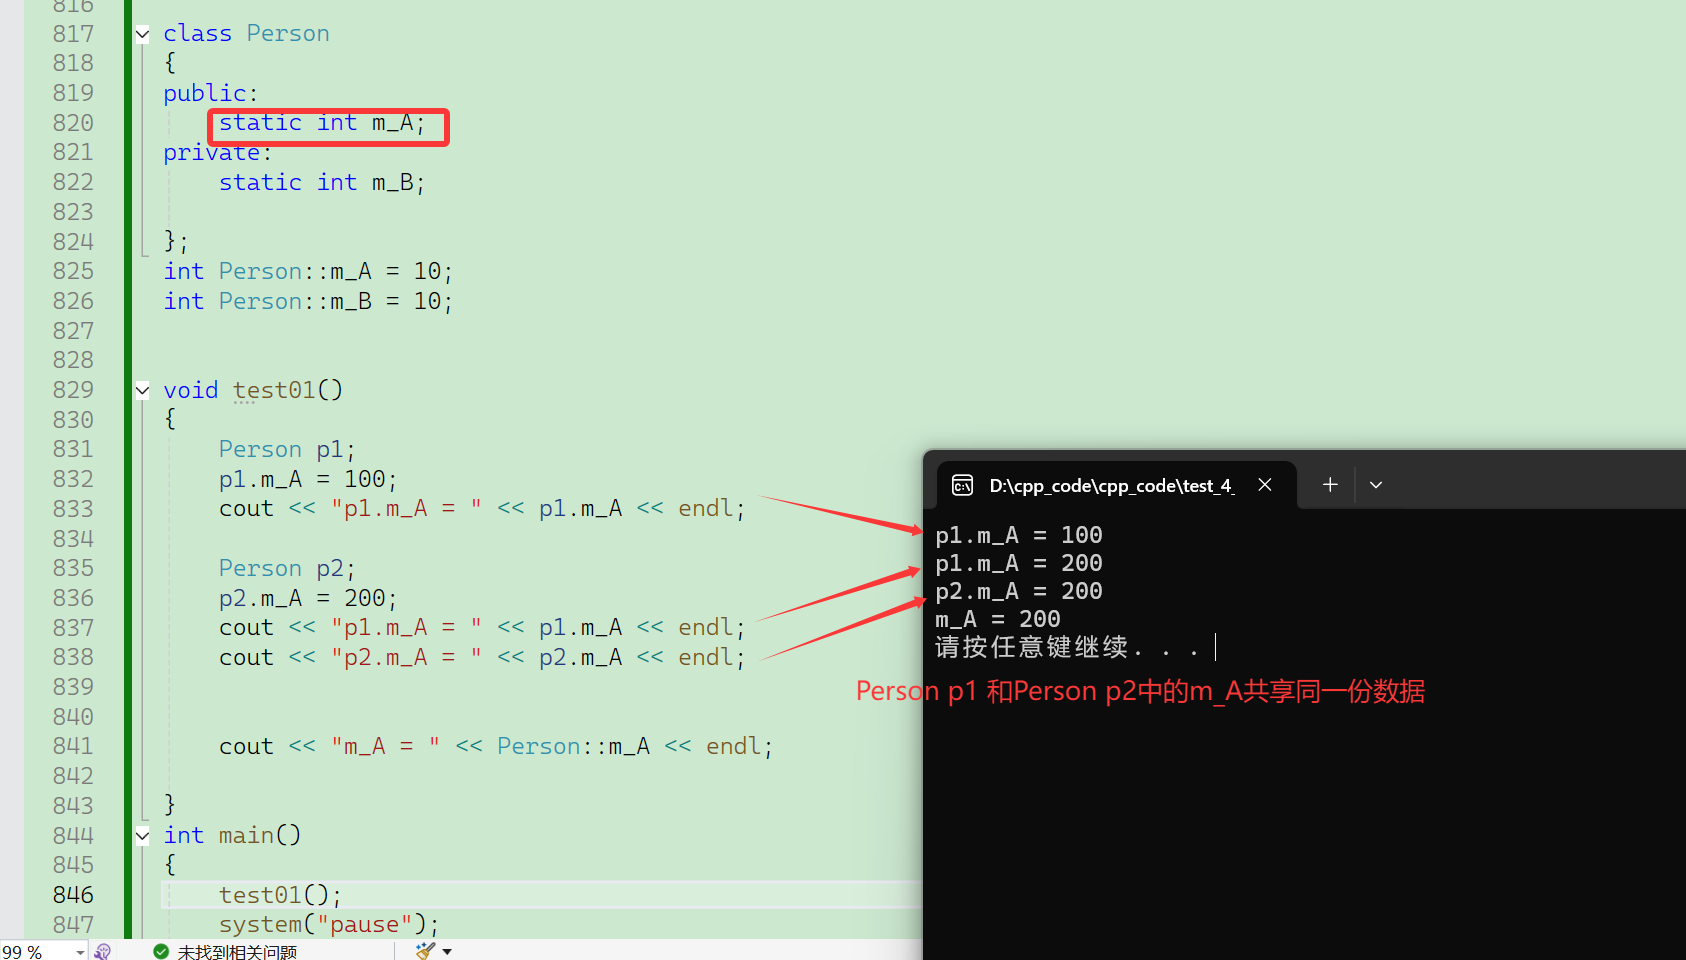Click the cout Person::m_A line
1686x960 pixels.
point(496,747)
